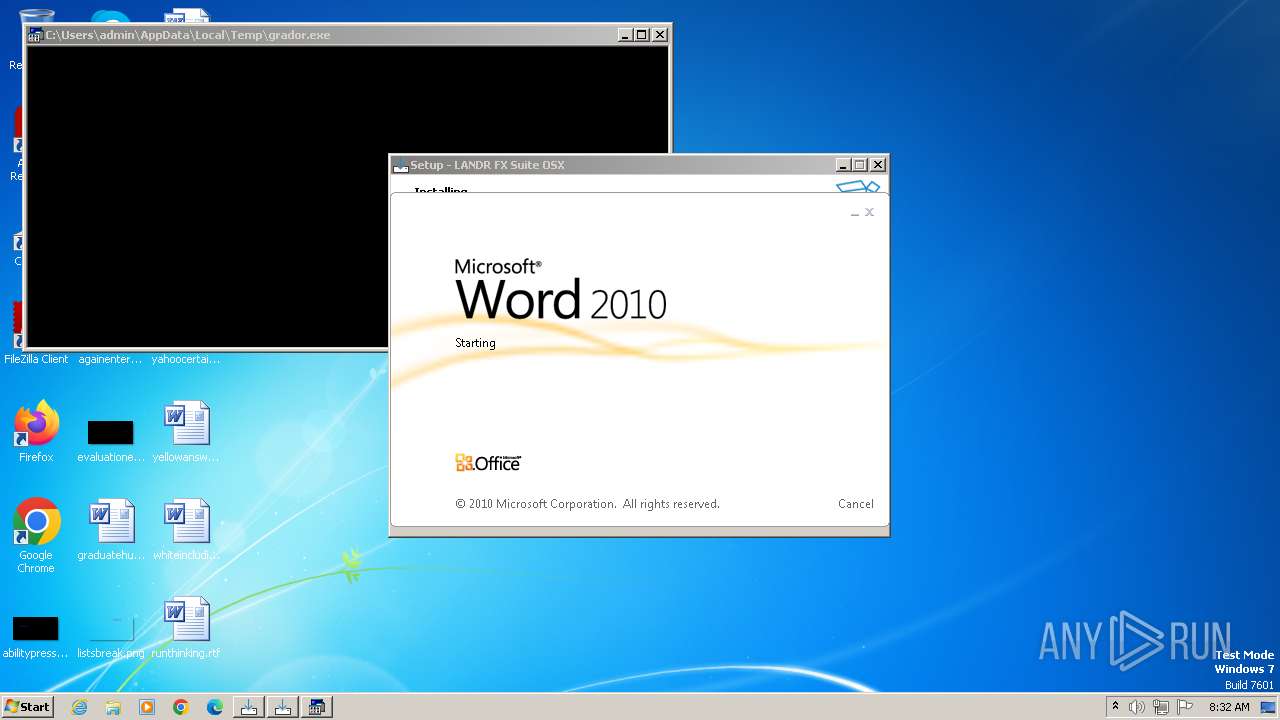Switch to the first installer taskbar button
This screenshot has width=1280, height=720.
click(249, 707)
